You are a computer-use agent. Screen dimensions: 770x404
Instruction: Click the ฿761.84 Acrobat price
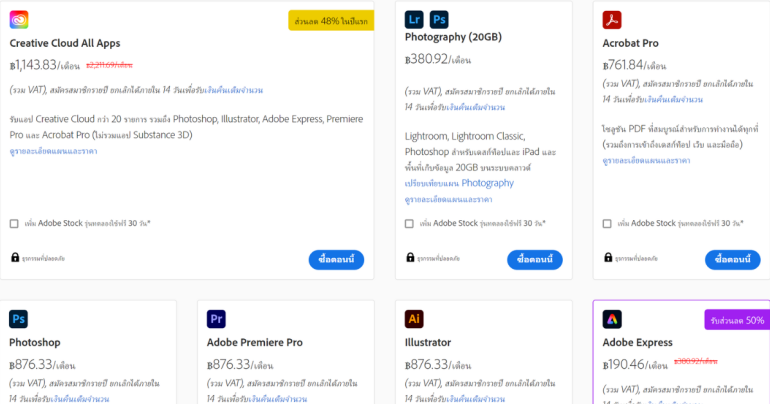pos(634,65)
